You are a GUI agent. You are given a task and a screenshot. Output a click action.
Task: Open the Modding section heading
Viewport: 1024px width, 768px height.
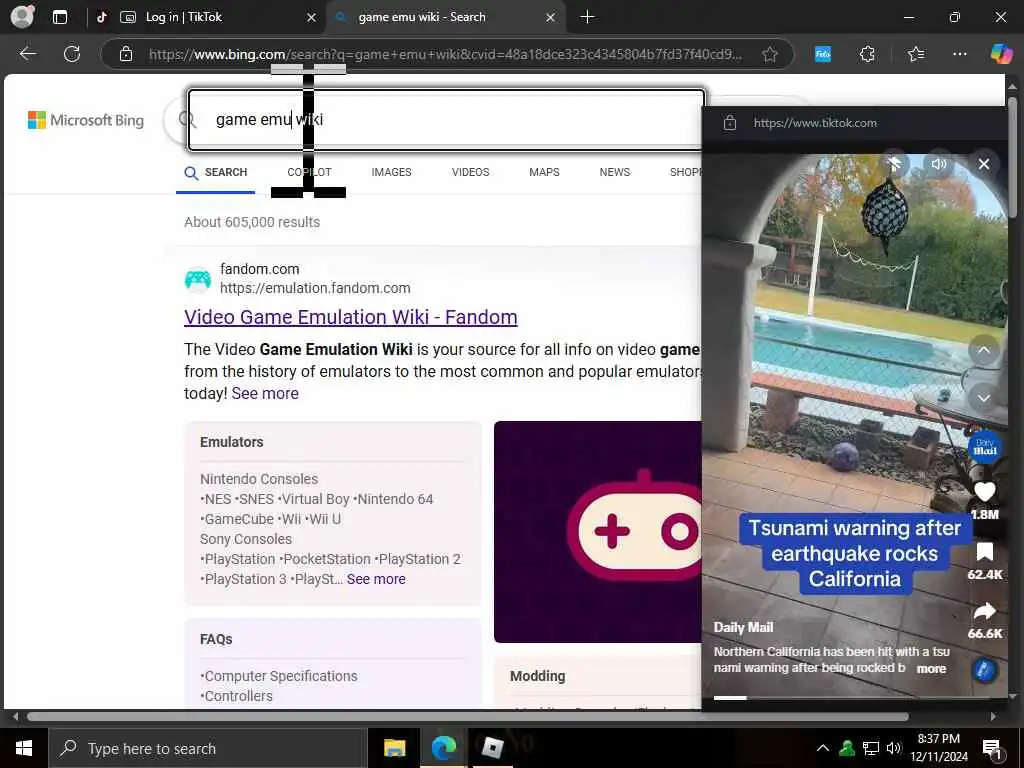tap(537, 677)
